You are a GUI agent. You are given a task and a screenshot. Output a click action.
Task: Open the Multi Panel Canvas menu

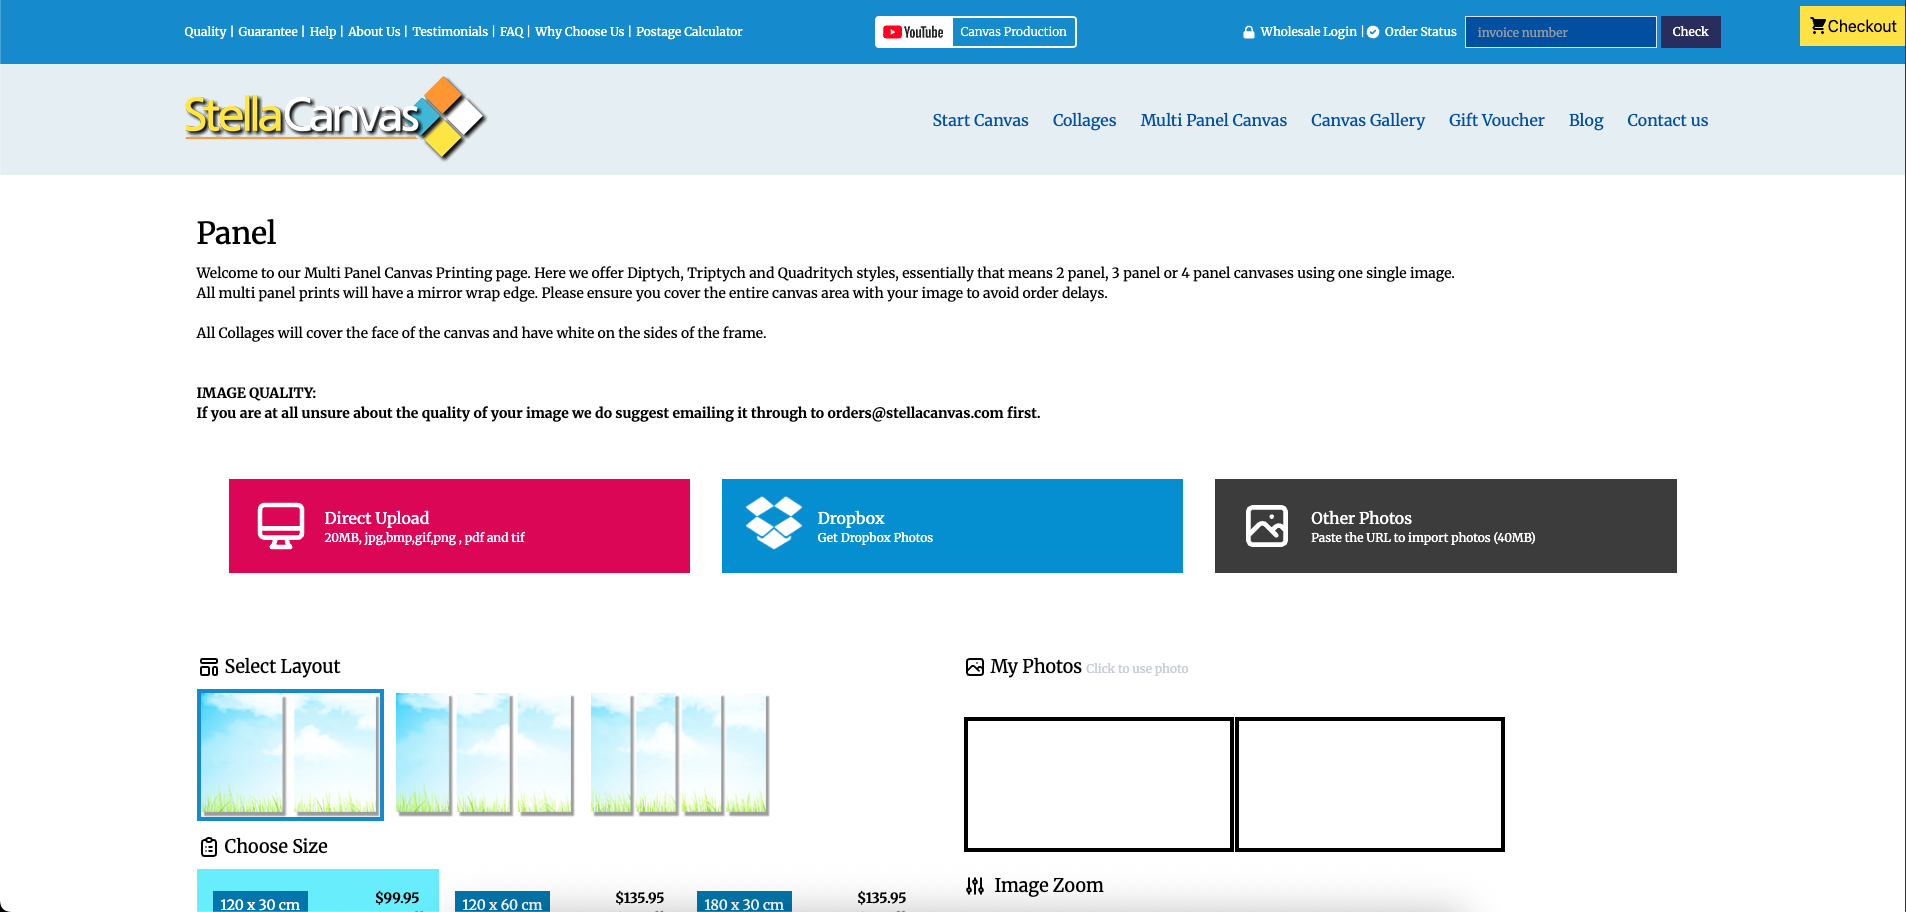(x=1213, y=120)
